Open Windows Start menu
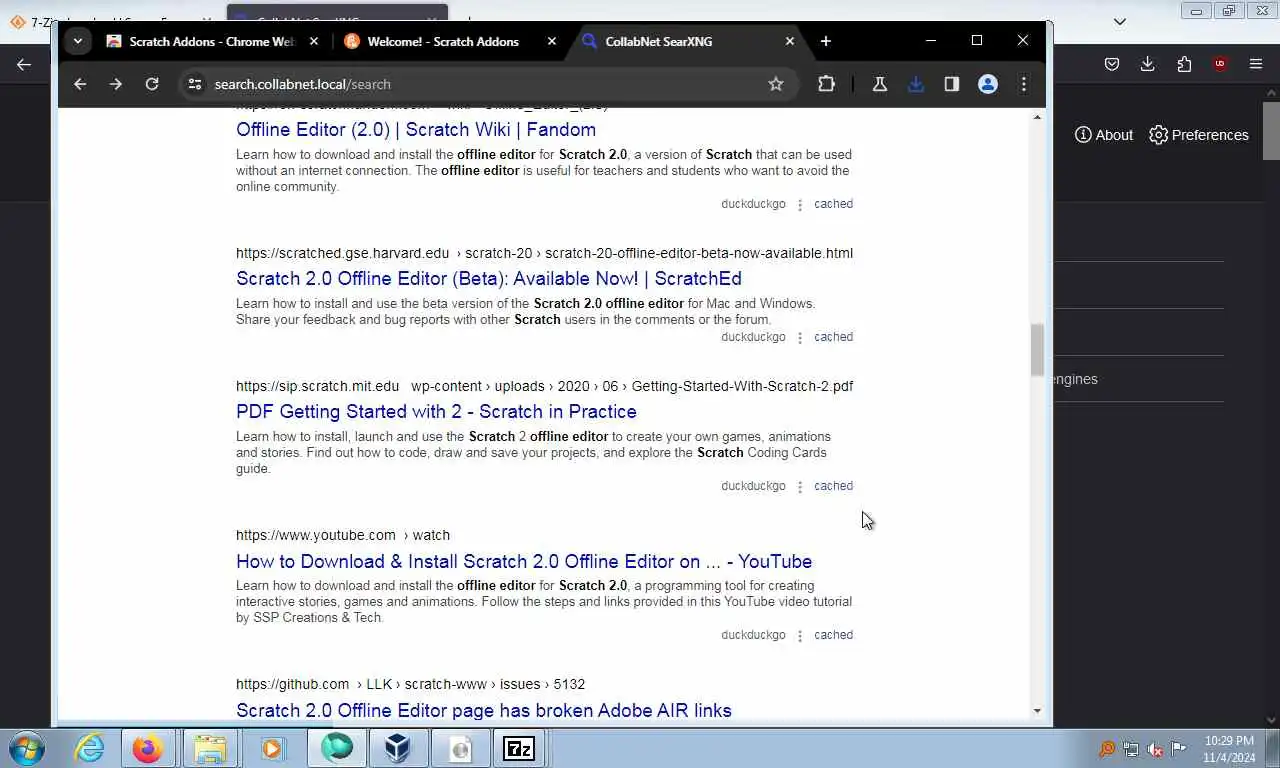Viewport: 1280px width, 768px height. [27, 748]
